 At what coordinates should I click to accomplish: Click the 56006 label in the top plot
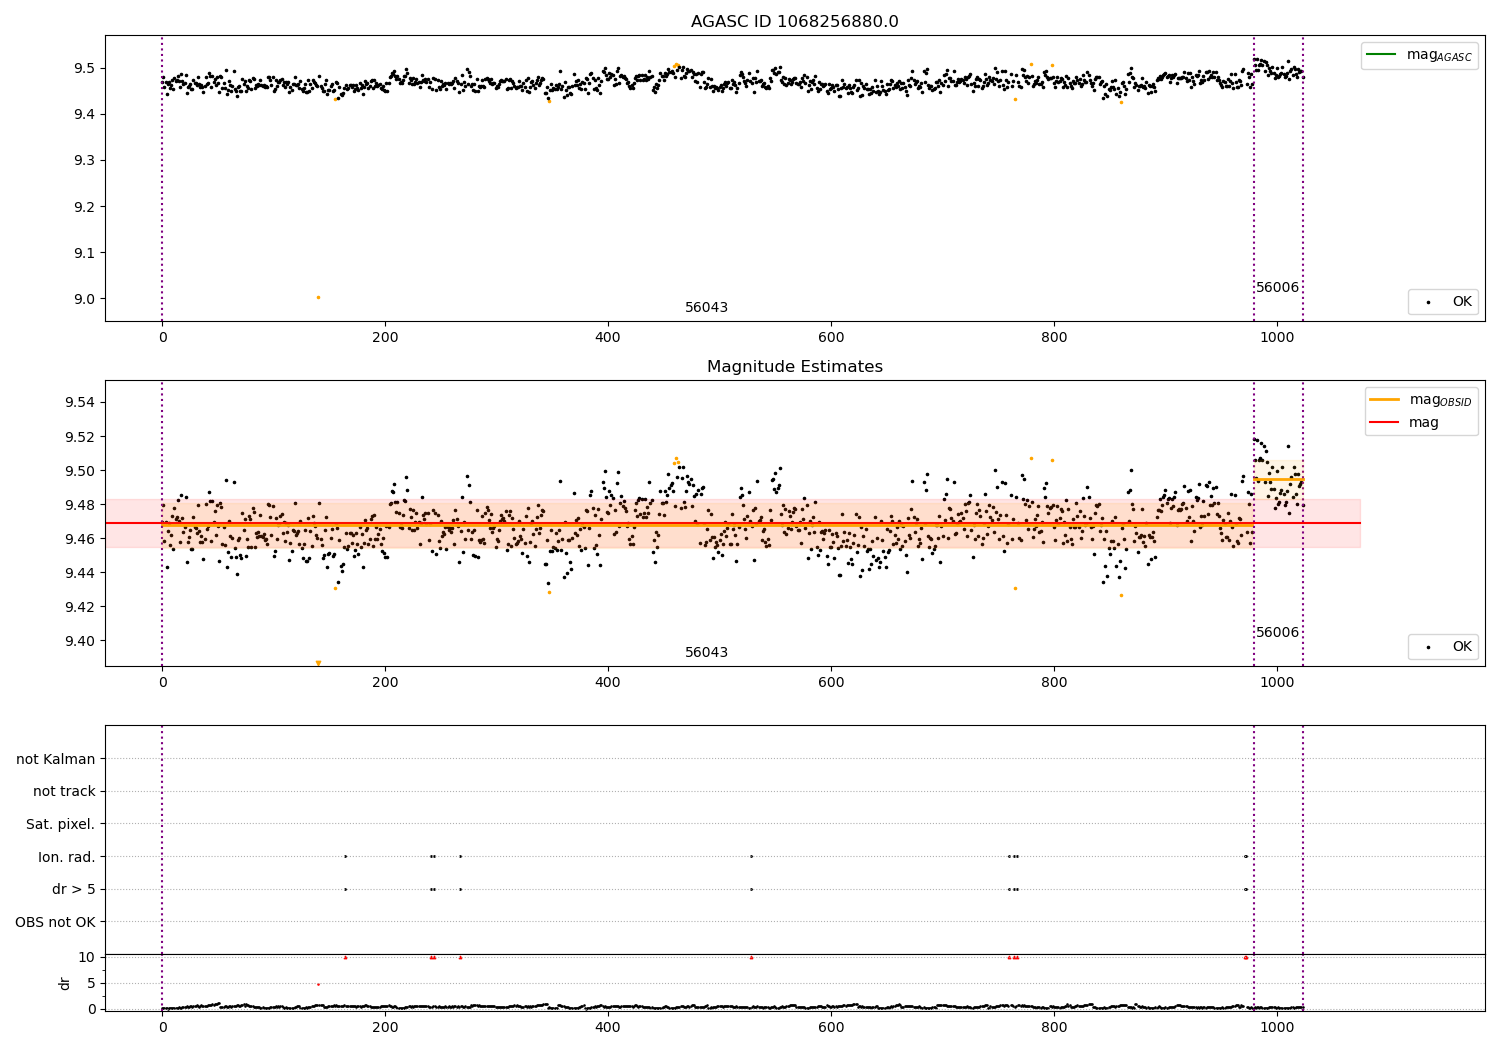(1277, 288)
